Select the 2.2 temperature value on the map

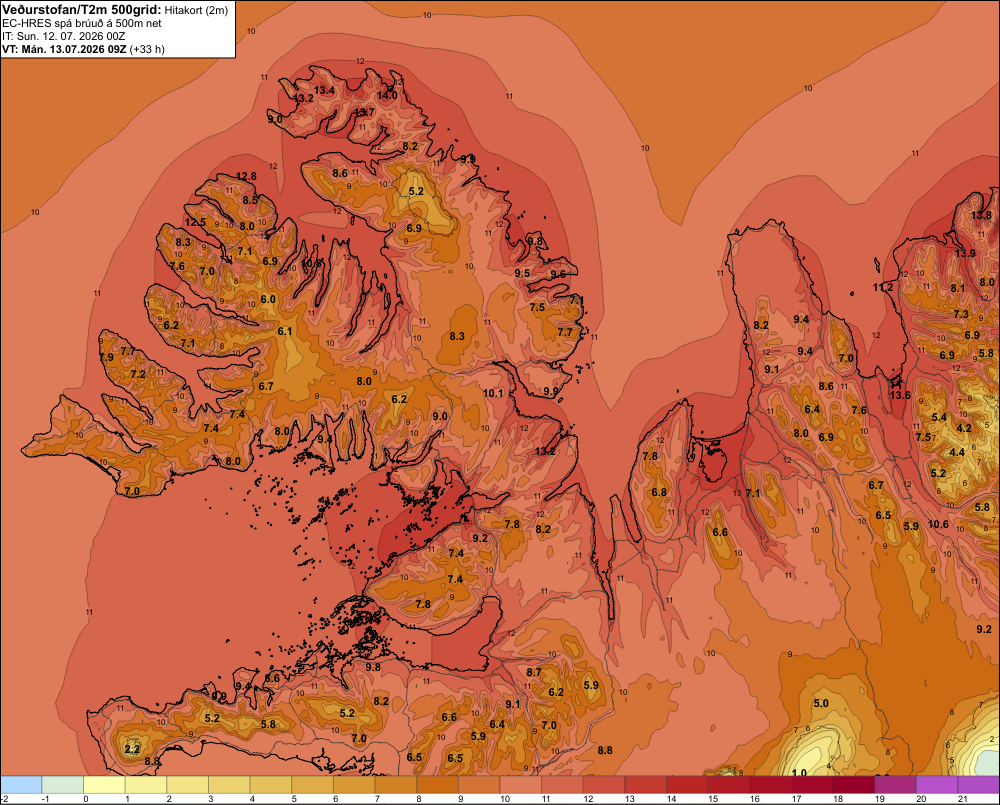[132, 749]
